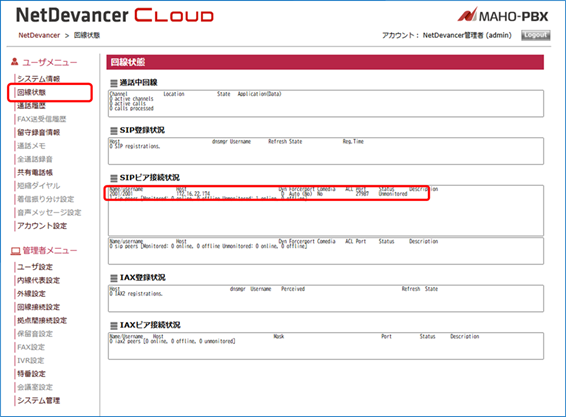
Task: Click the list icon beside SIPピア接続状況
Action: [114, 178]
